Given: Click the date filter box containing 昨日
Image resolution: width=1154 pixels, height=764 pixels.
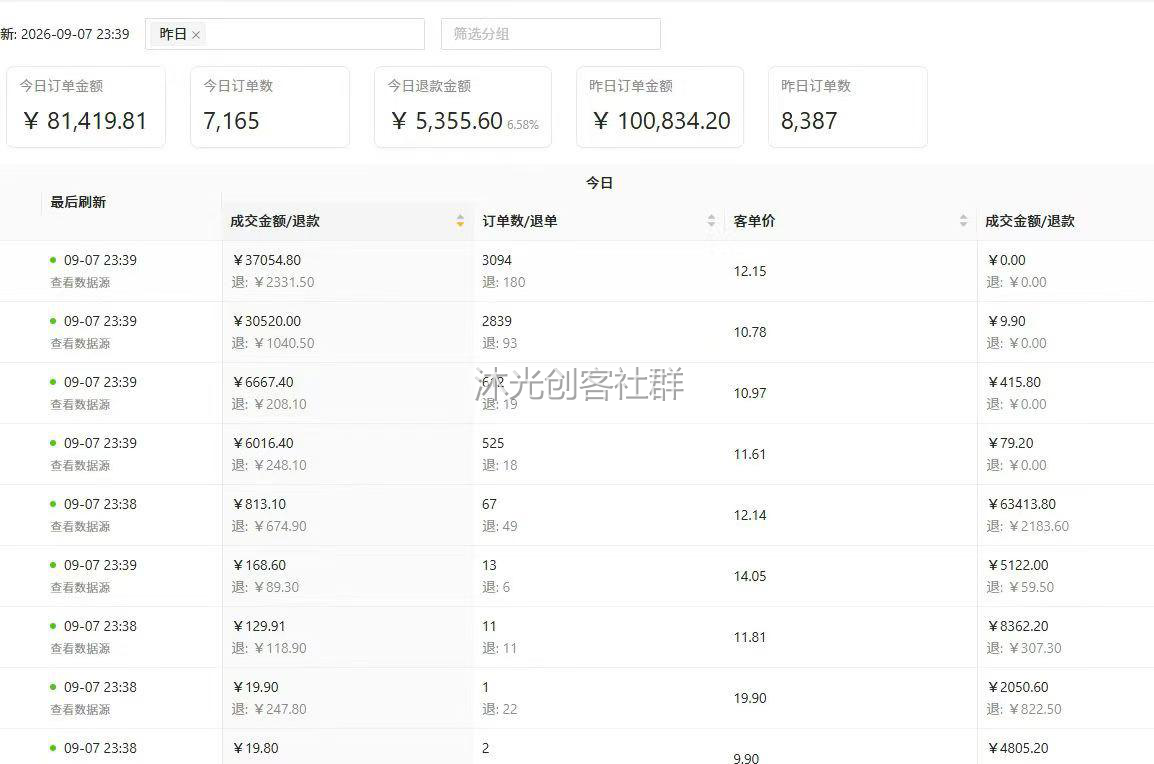Looking at the screenshot, I should (x=285, y=34).
